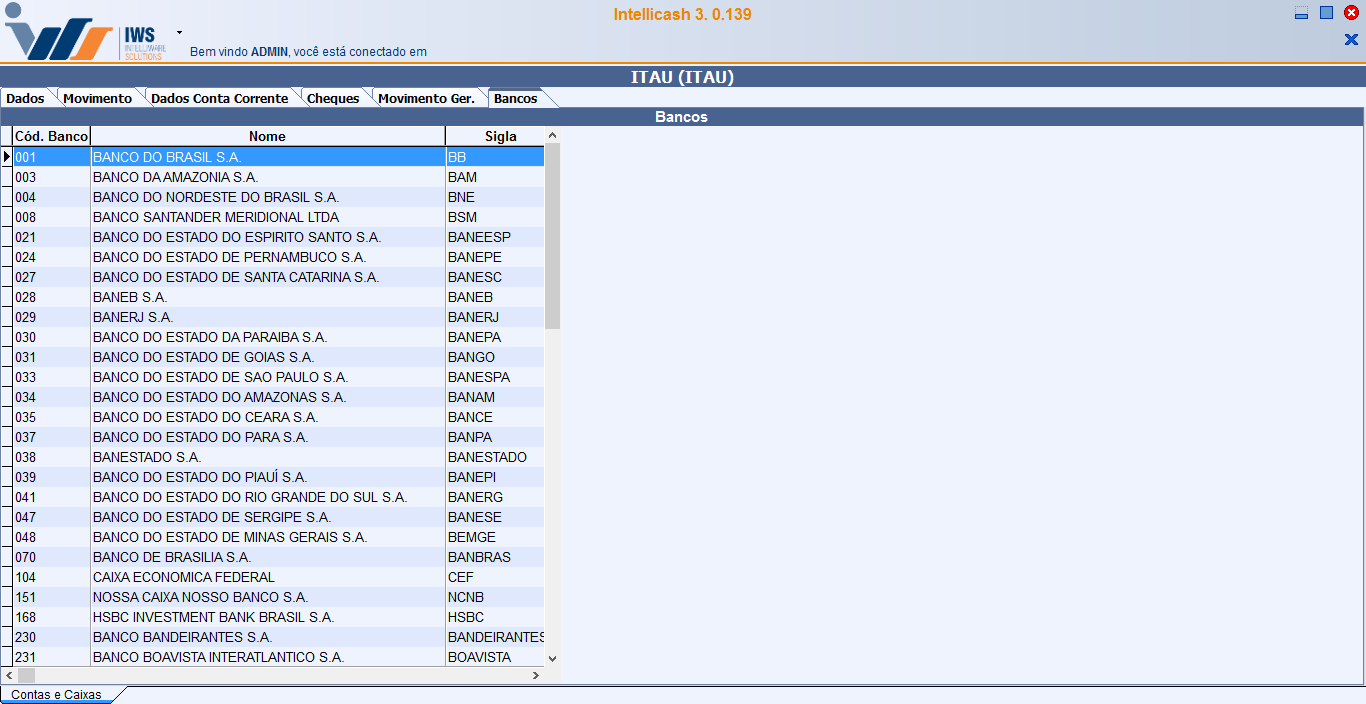Click the grid scroll up arrow
1366x704 pixels.
pyautogui.click(x=552, y=135)
